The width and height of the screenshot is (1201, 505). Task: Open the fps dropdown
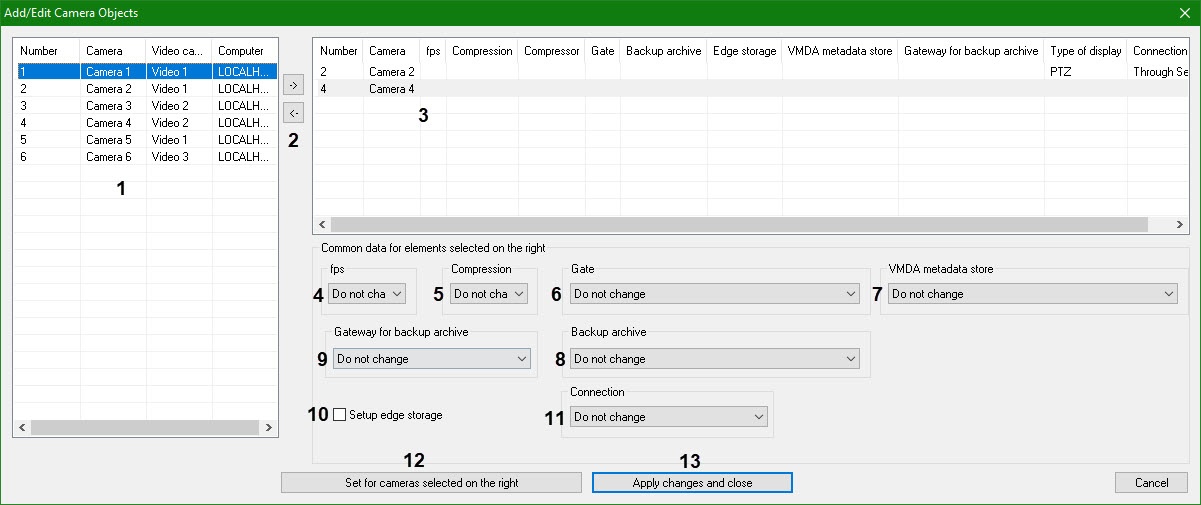(366, 294)
